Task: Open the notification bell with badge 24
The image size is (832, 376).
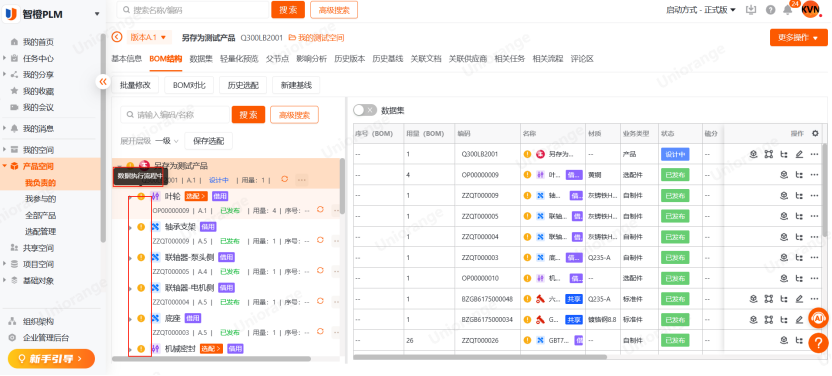Action: [x=787, y=10]
